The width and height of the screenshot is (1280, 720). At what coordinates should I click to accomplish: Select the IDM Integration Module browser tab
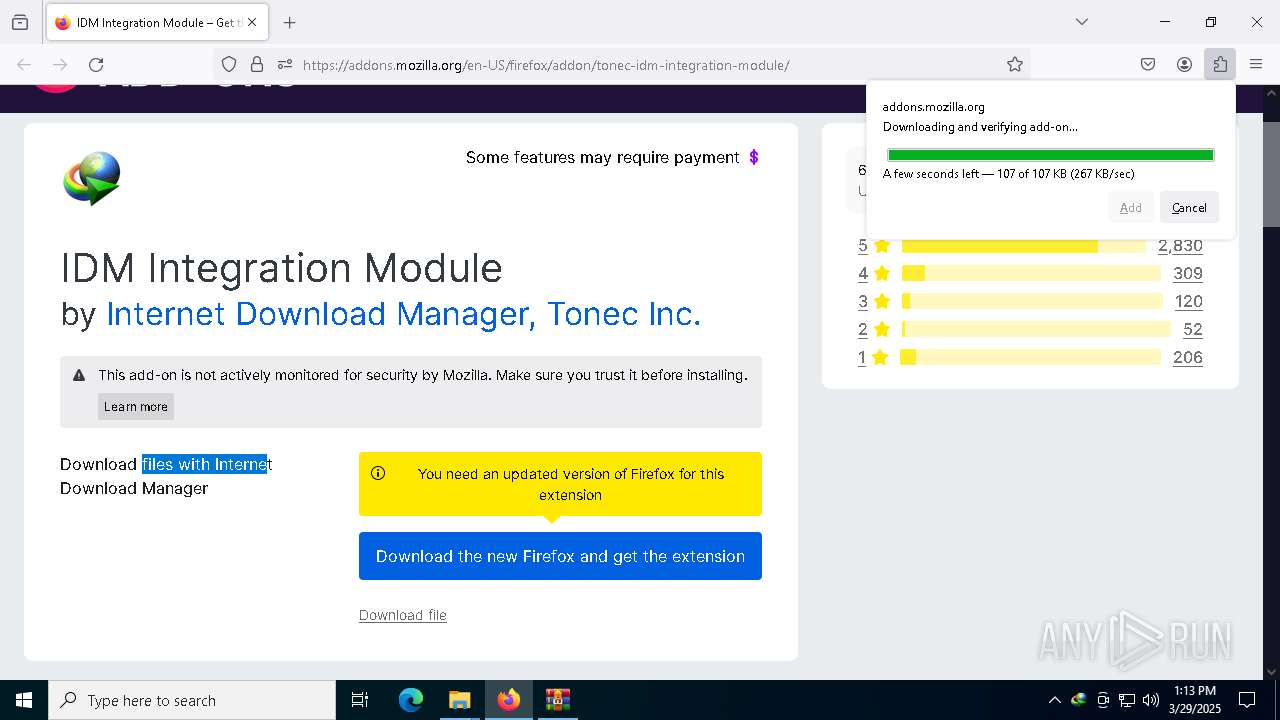coord(156,22)
